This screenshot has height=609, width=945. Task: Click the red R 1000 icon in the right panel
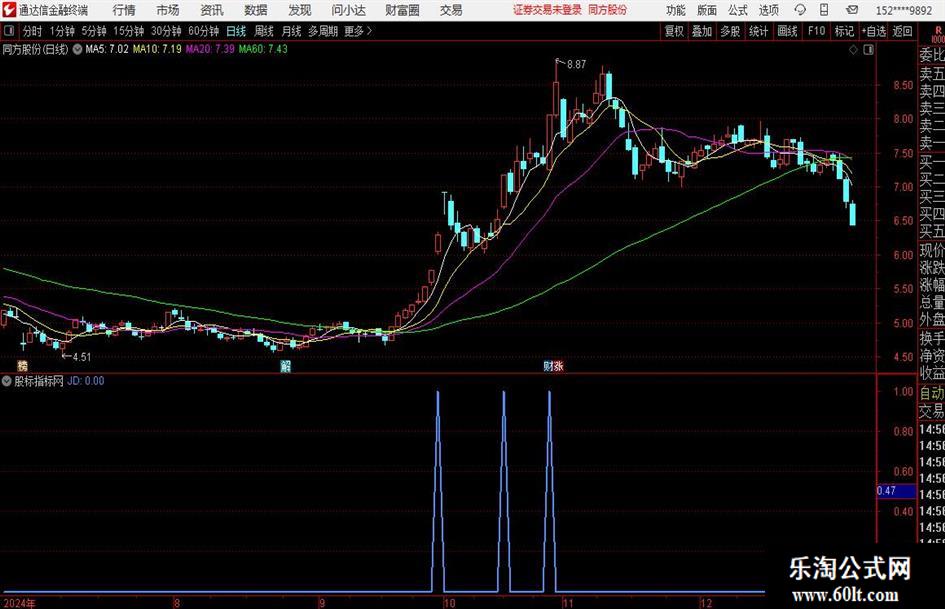(938, 35)
